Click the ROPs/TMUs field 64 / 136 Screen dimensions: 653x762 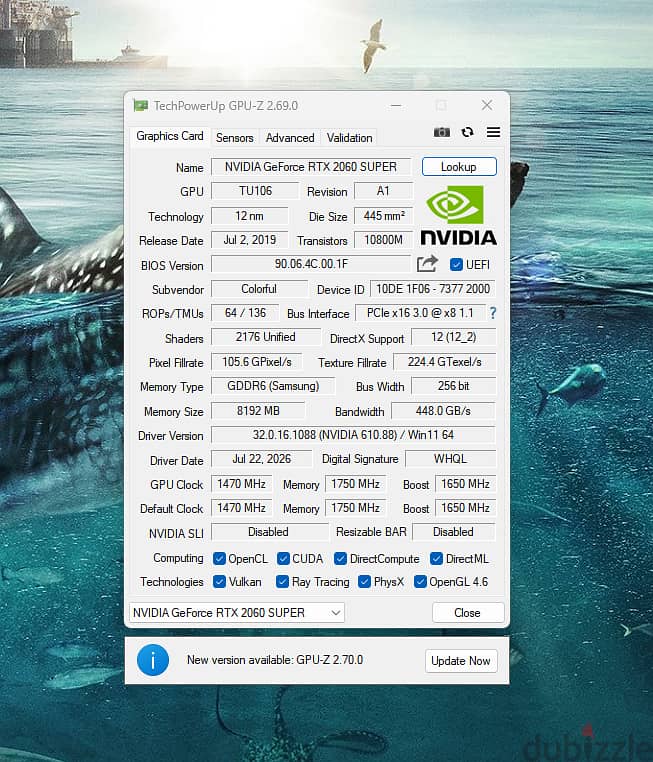click(245, 313)
